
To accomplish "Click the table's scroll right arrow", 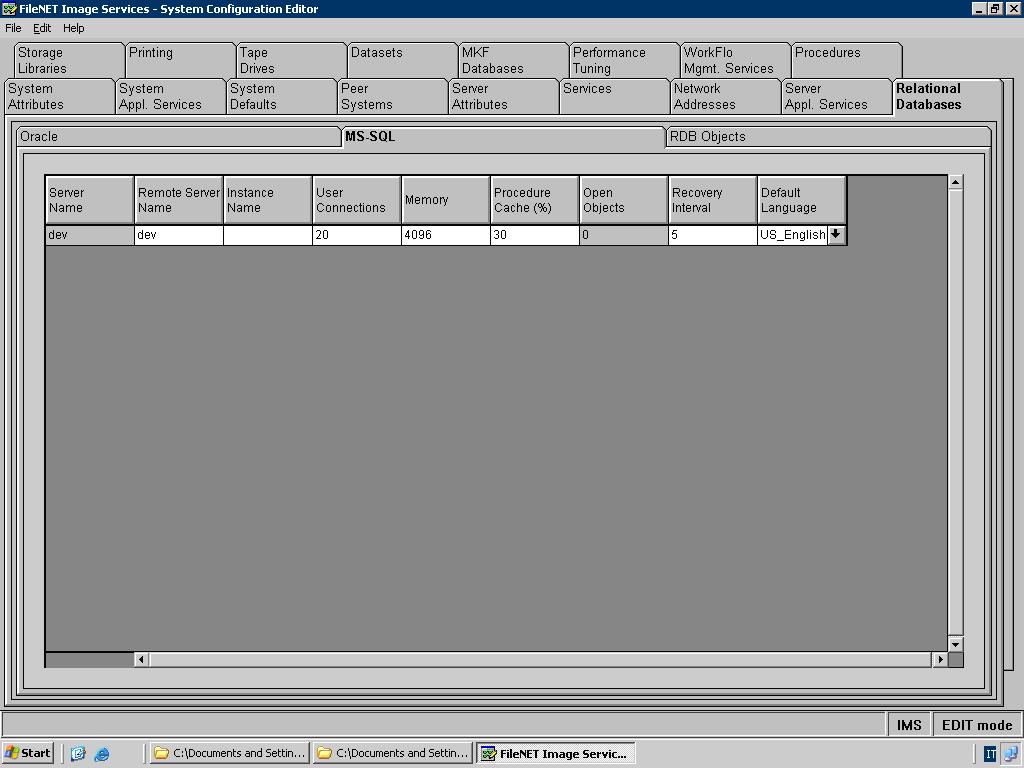I will 940,659.
